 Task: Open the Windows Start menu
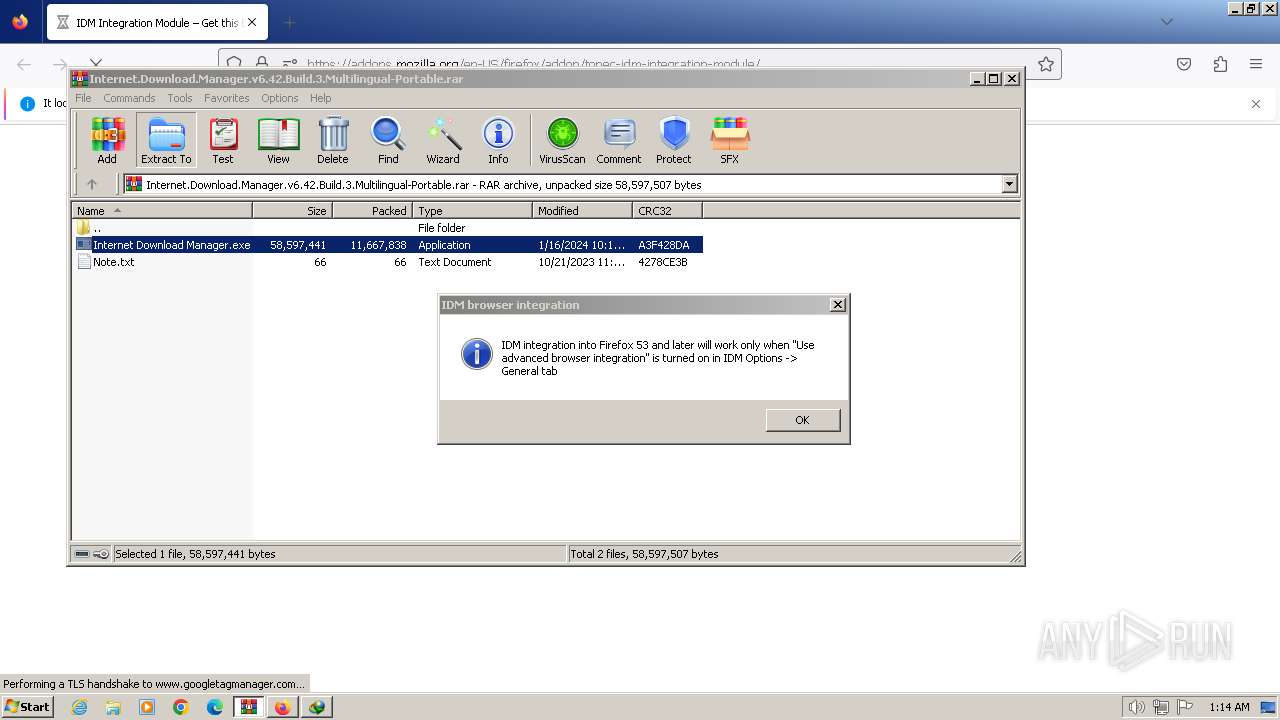point(28,706)
